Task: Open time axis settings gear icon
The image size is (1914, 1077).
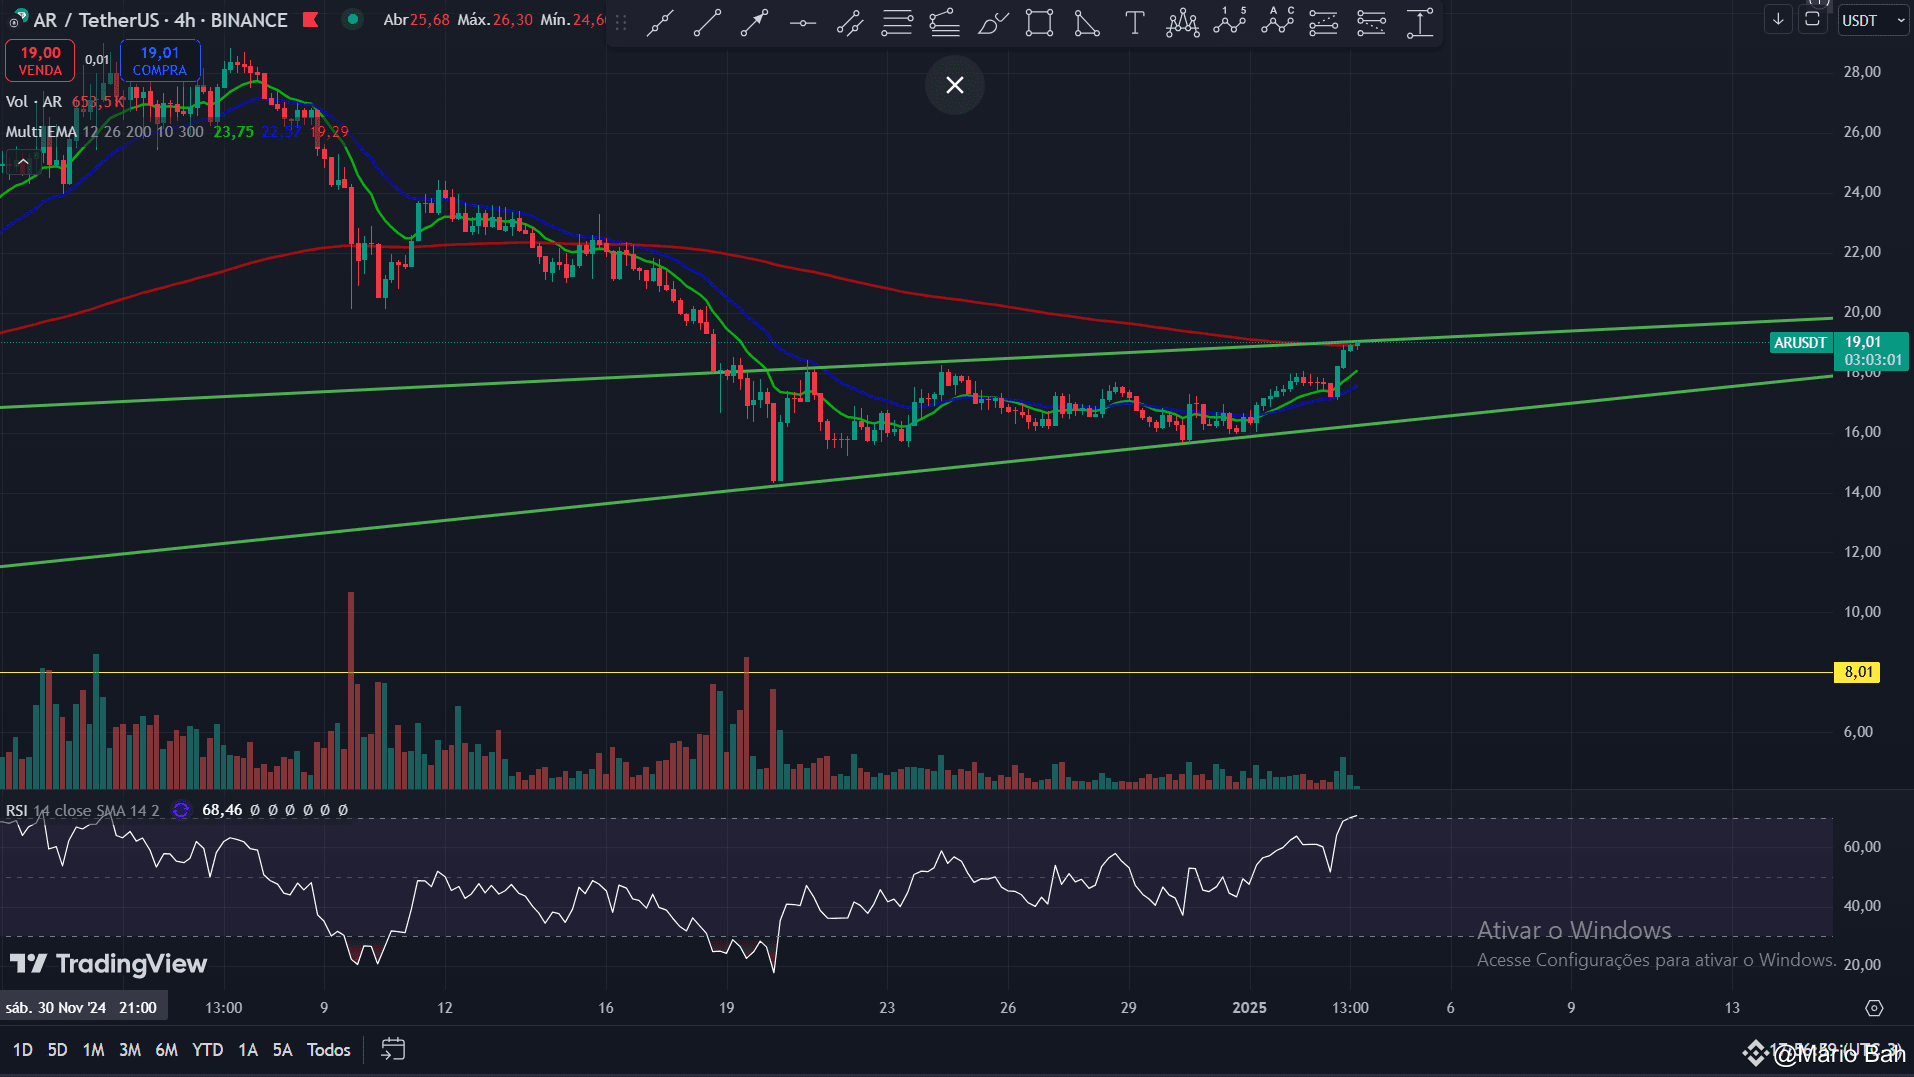Action: [1874, 1008]
